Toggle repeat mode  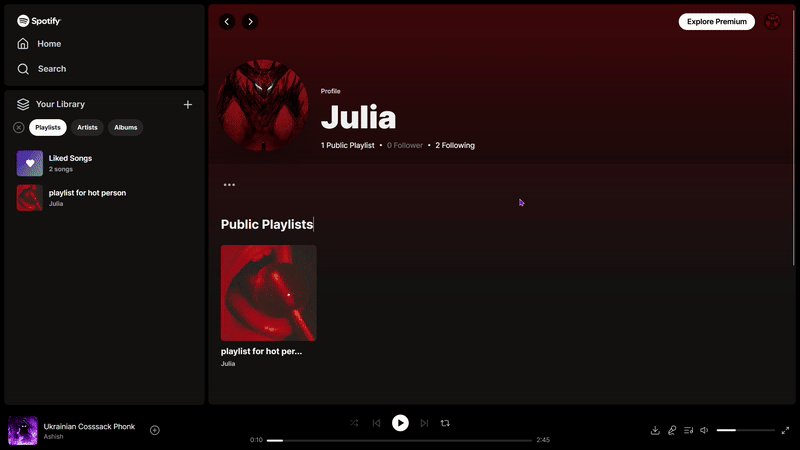click(x=445, y=423)
